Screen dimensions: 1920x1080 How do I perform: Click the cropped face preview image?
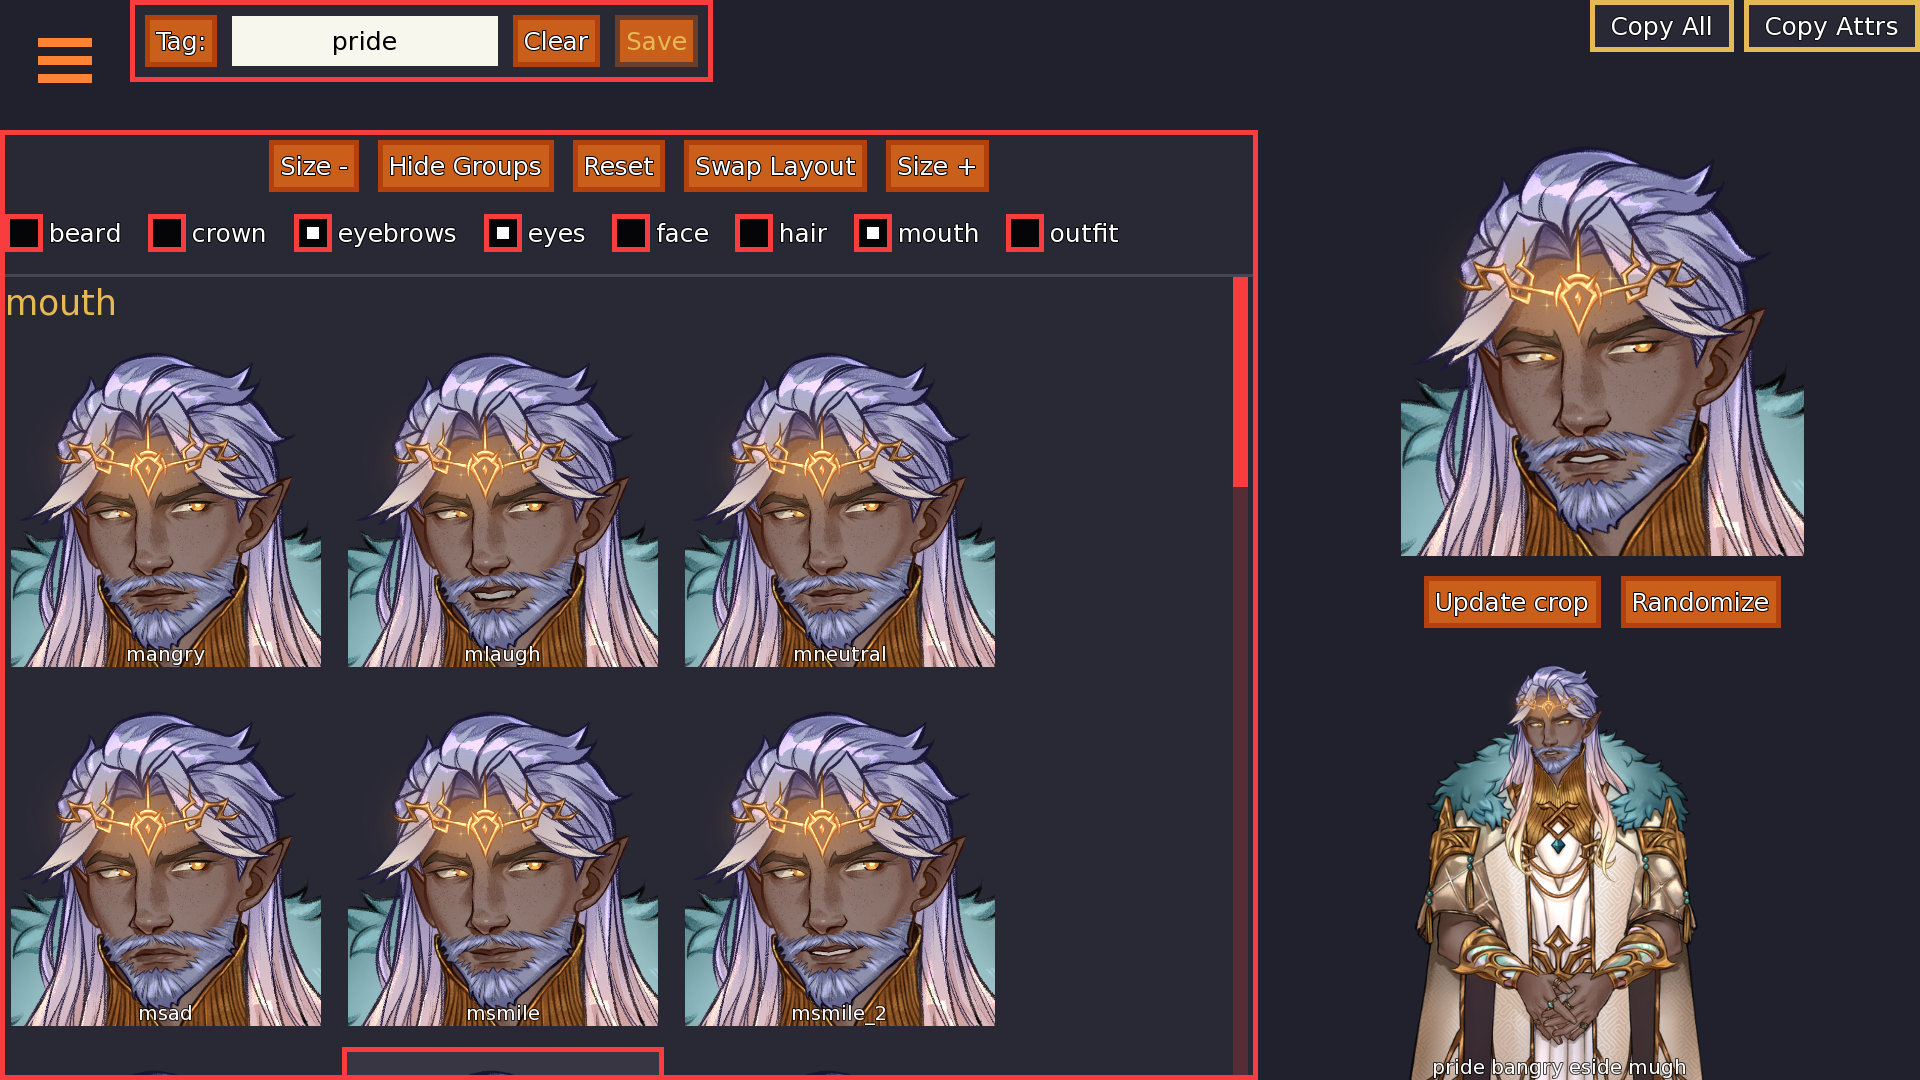coord(1602,352)
